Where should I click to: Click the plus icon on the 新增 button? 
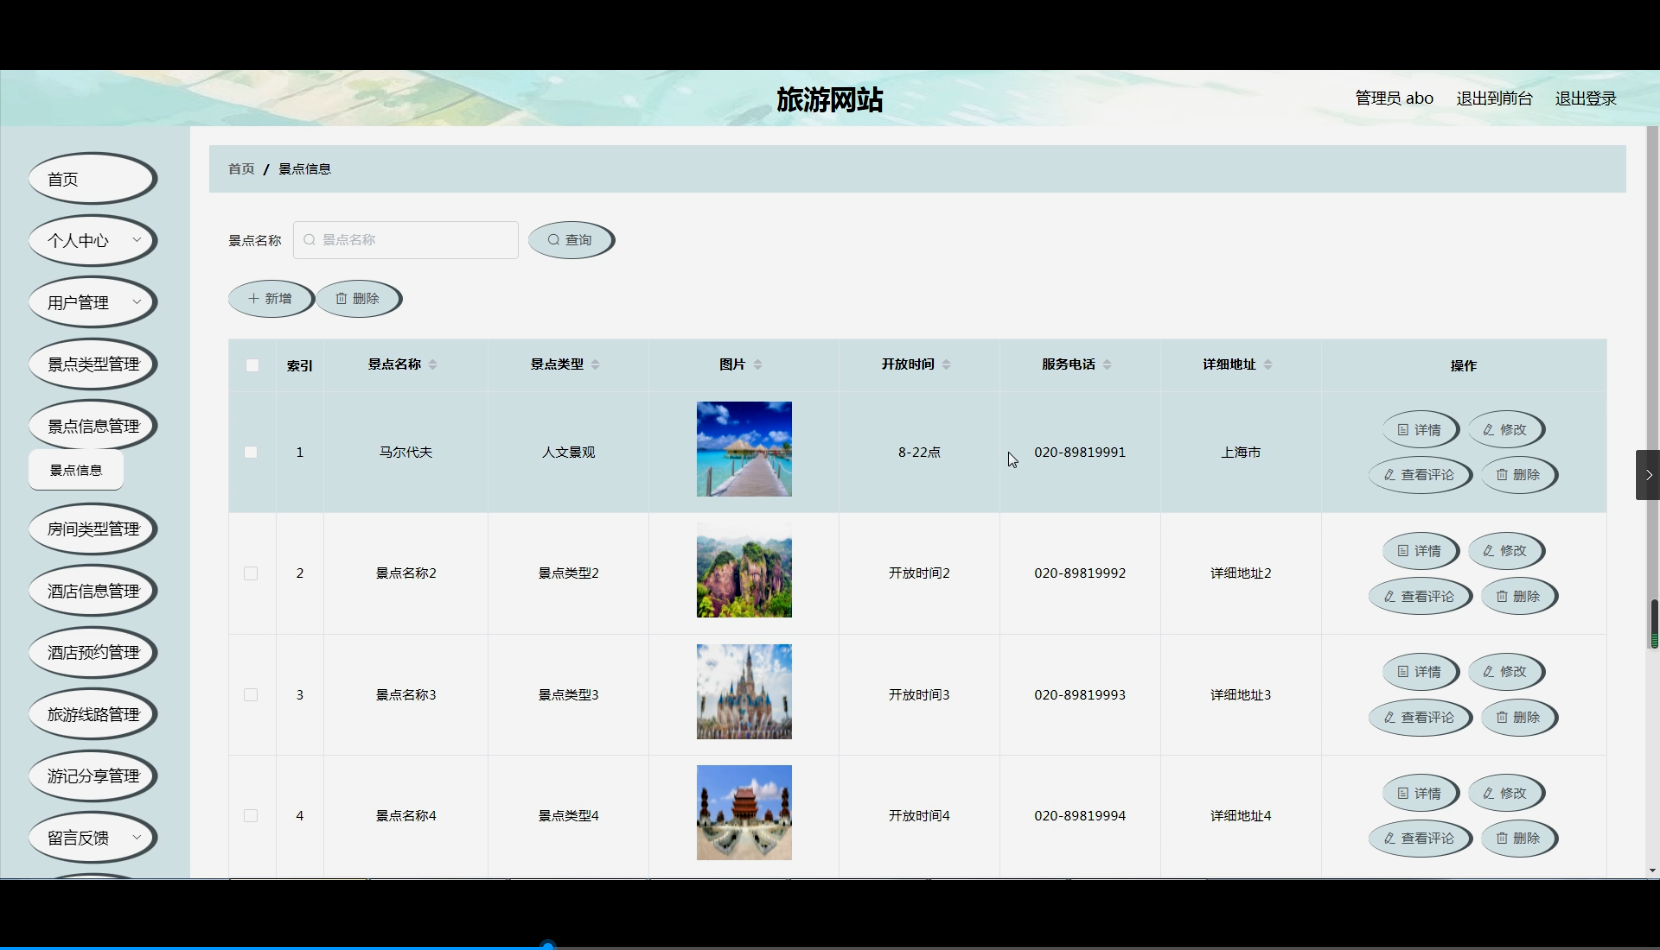pyautogui.click(x=254, y=299)
